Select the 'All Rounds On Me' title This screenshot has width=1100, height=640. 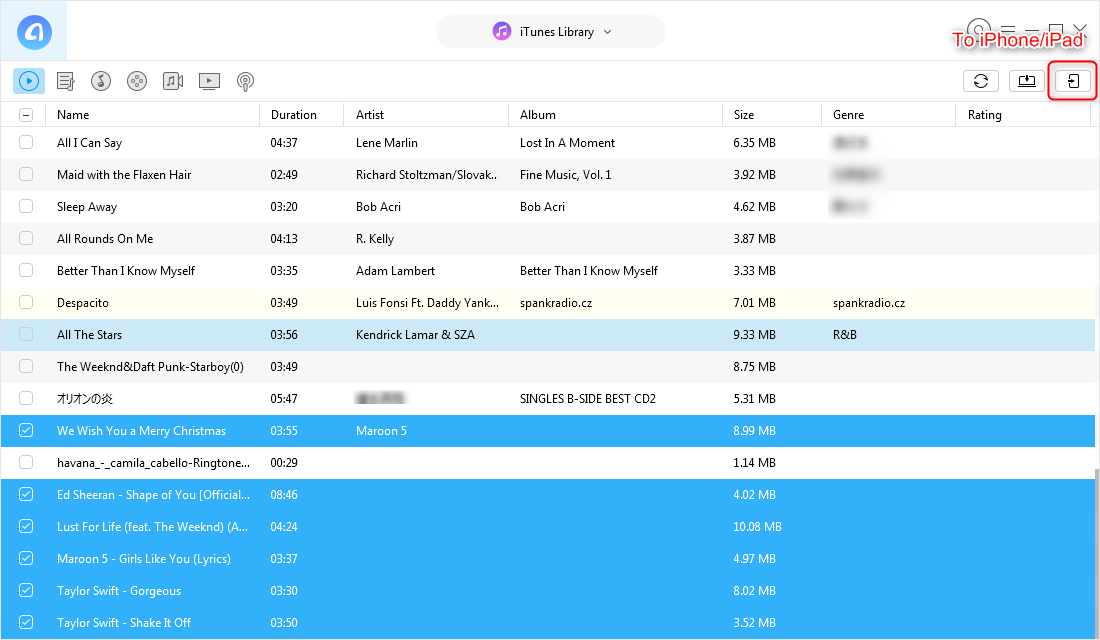pyautogui.click(x=105, y=239)
